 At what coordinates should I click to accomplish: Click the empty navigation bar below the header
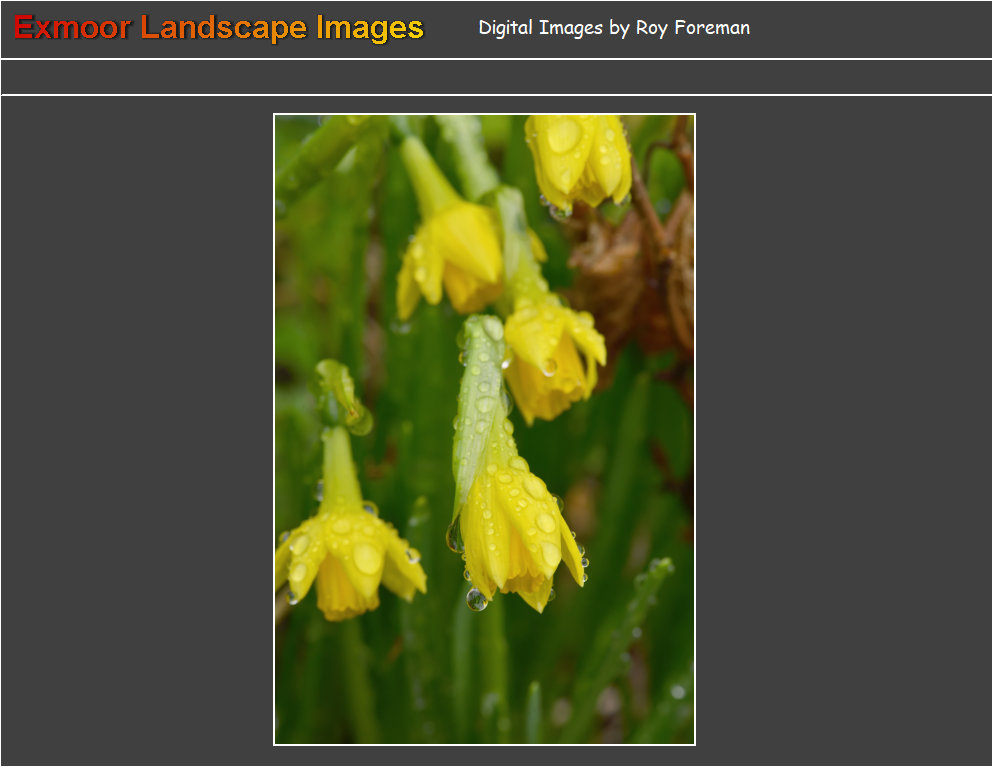pyautogui.click(x=496, y=77)
